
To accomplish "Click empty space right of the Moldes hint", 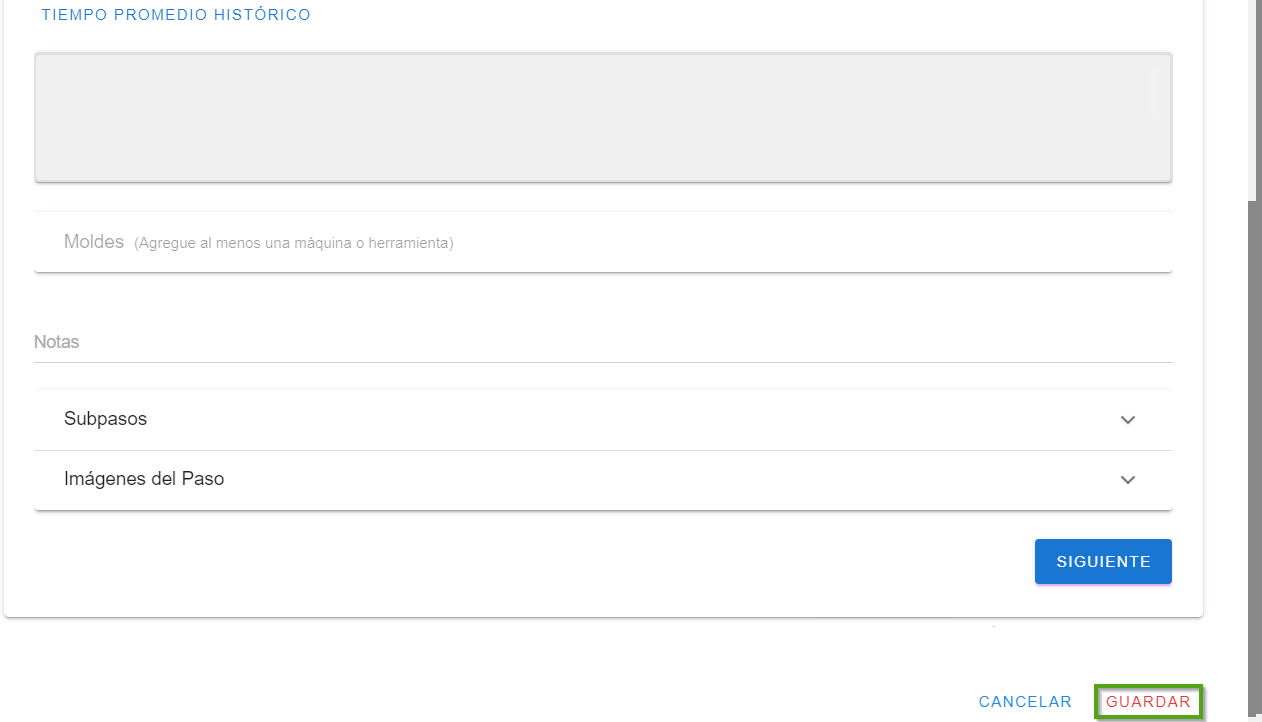I will (x=800, y=242).
